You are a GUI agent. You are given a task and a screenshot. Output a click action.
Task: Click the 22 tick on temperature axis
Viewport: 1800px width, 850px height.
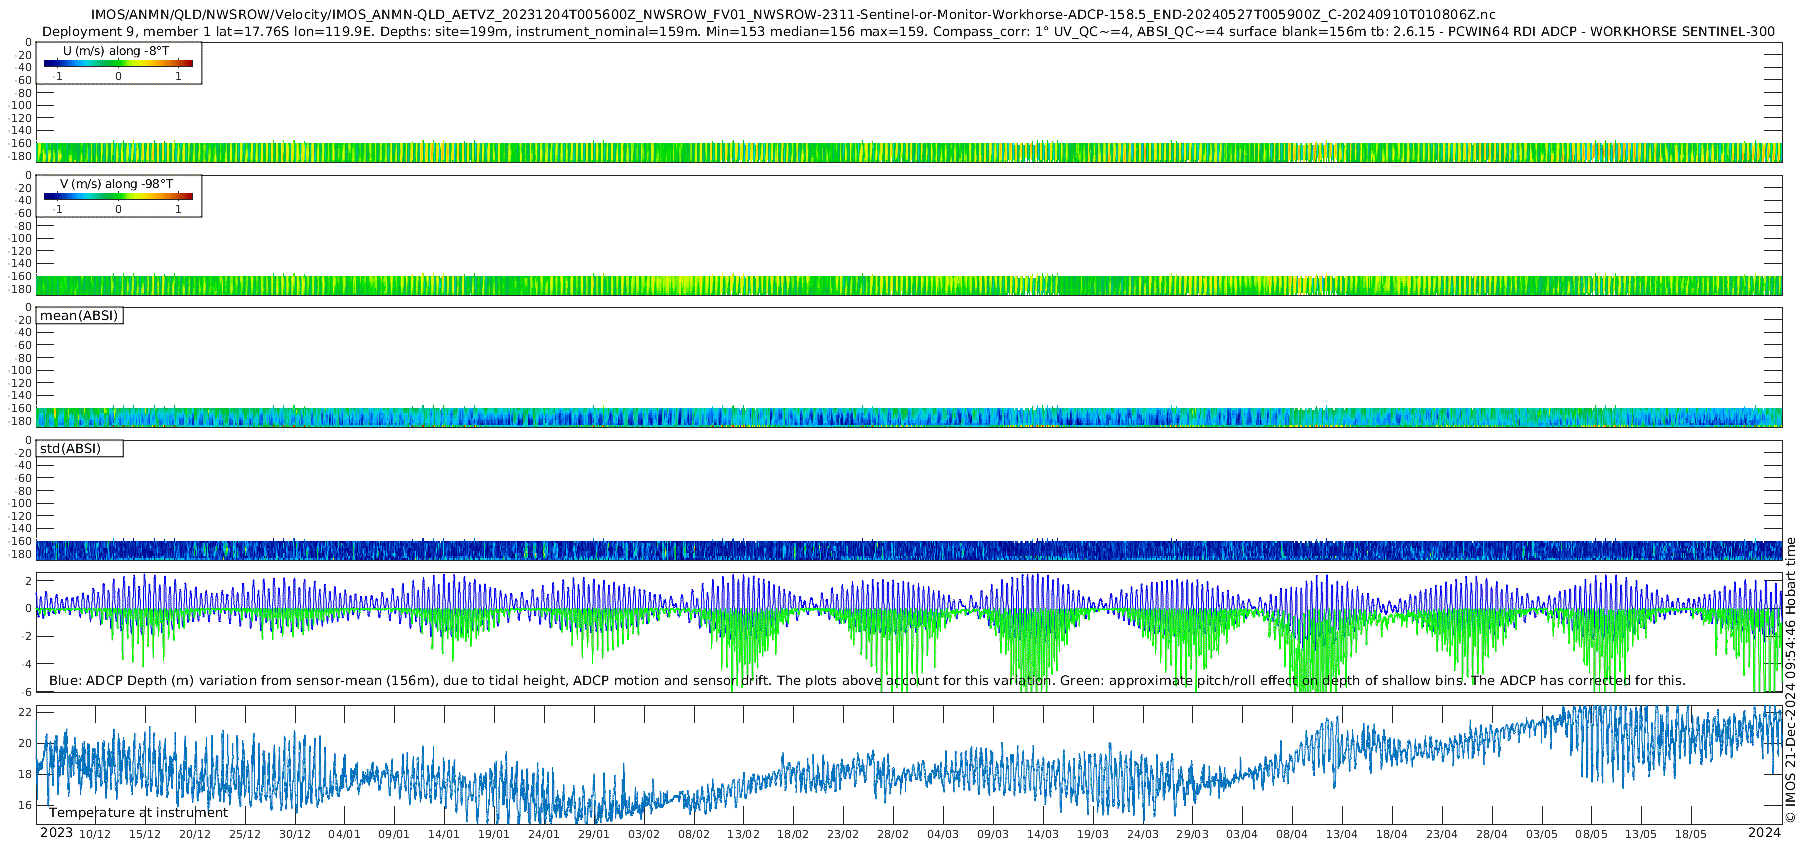[x=26, y=713]
